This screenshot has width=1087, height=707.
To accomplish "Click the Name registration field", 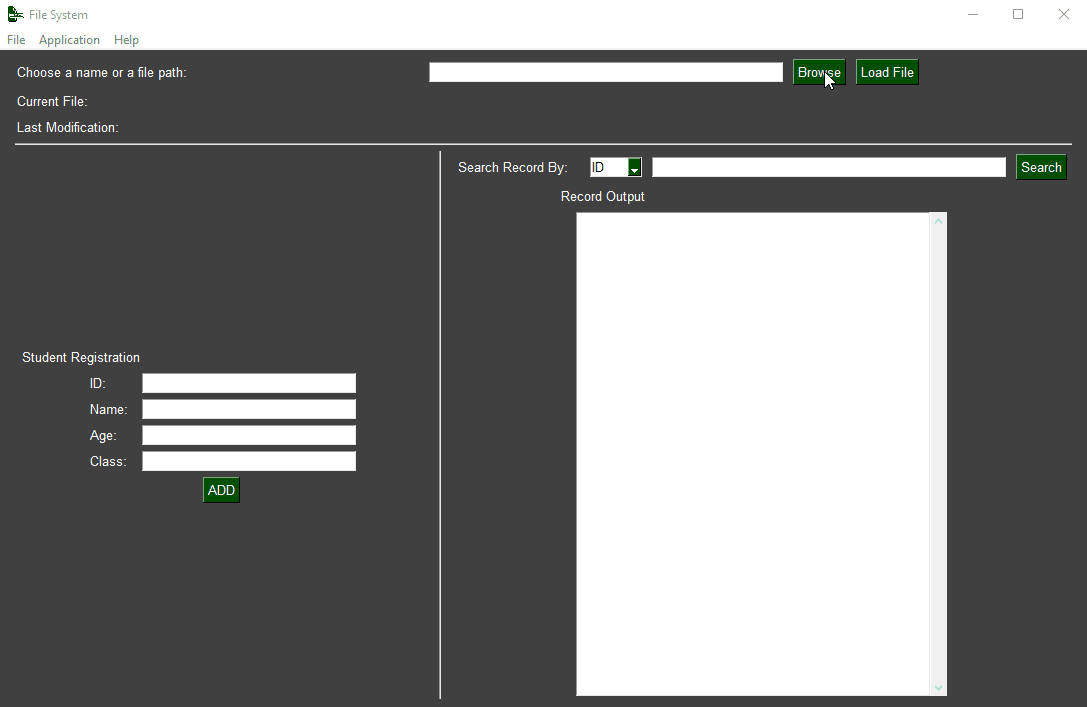I will click(x=248, y=409).
